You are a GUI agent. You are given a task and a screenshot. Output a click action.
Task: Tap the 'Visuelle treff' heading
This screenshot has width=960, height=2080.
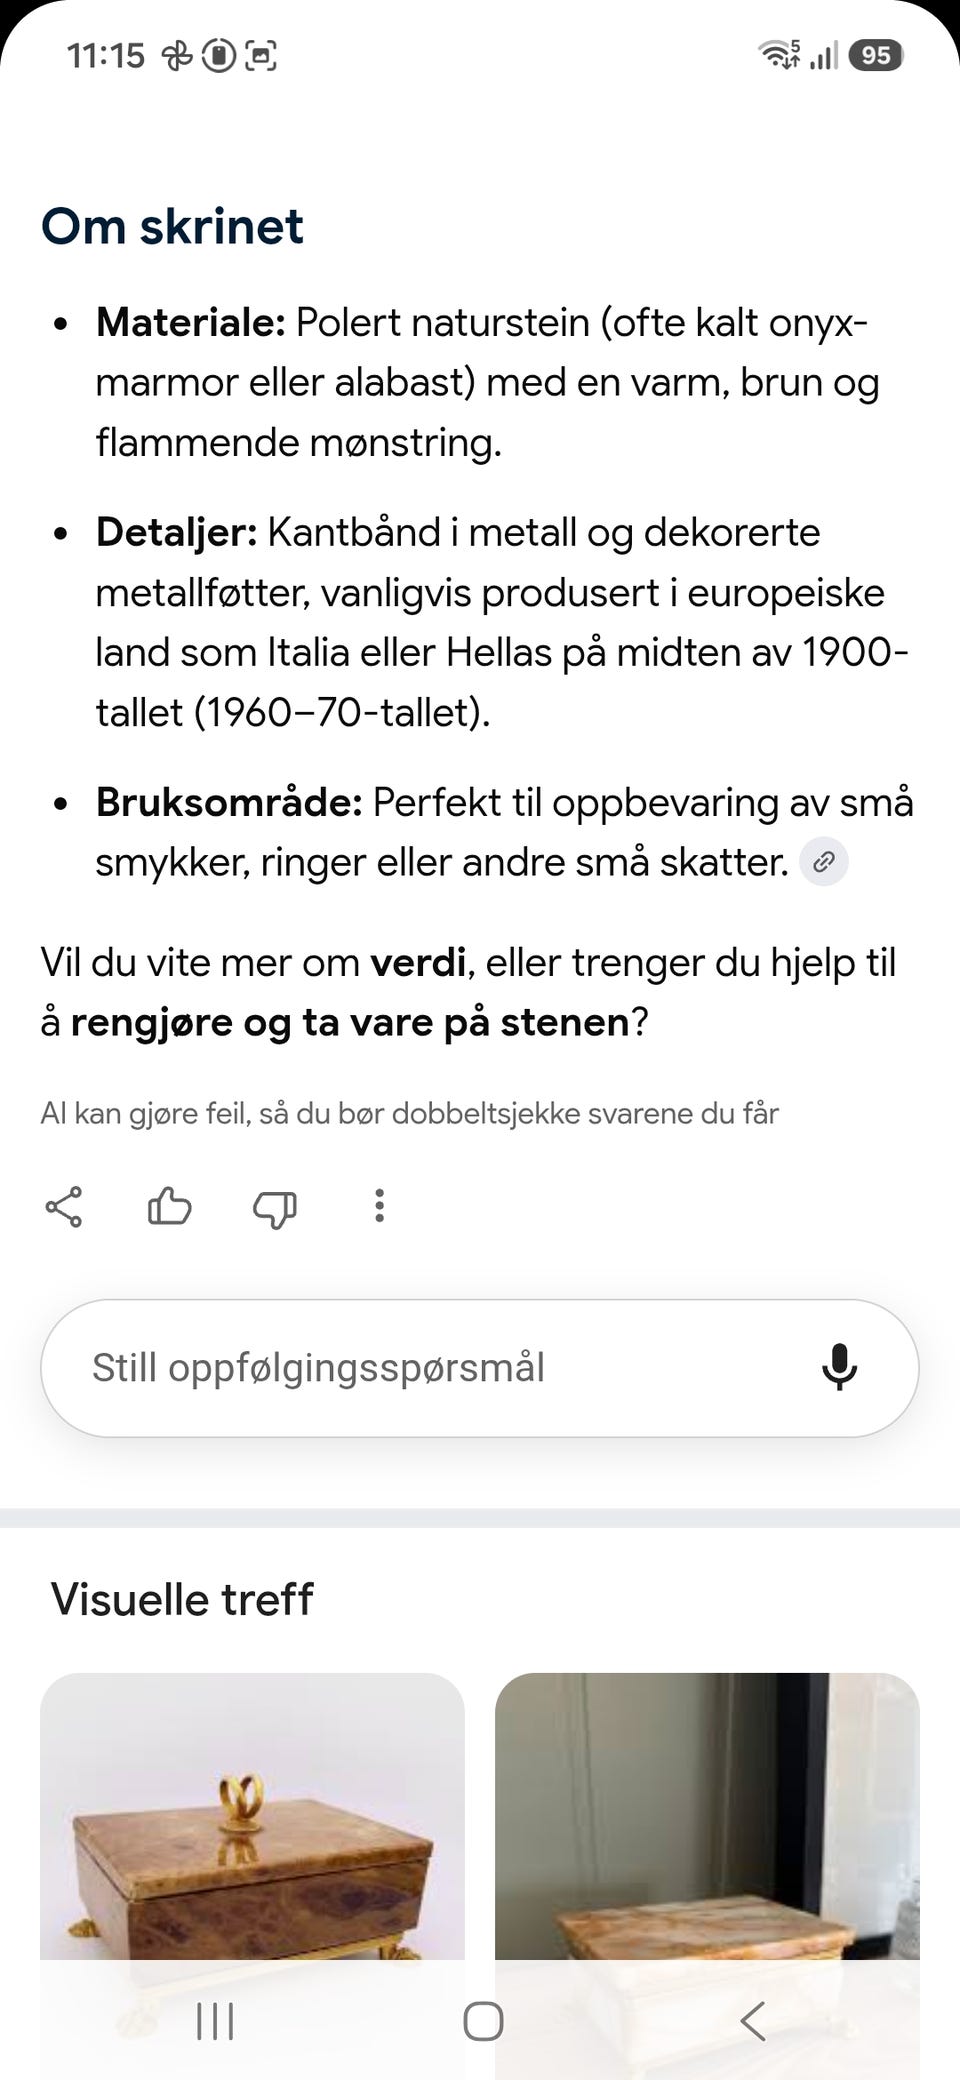point(182,1599)
